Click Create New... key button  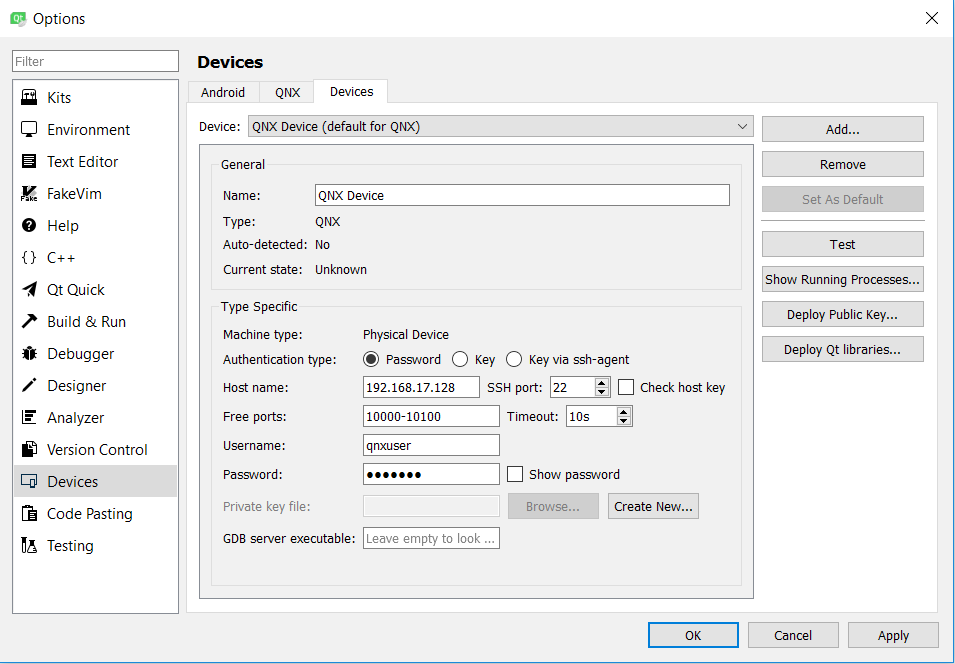pos(653,506)
